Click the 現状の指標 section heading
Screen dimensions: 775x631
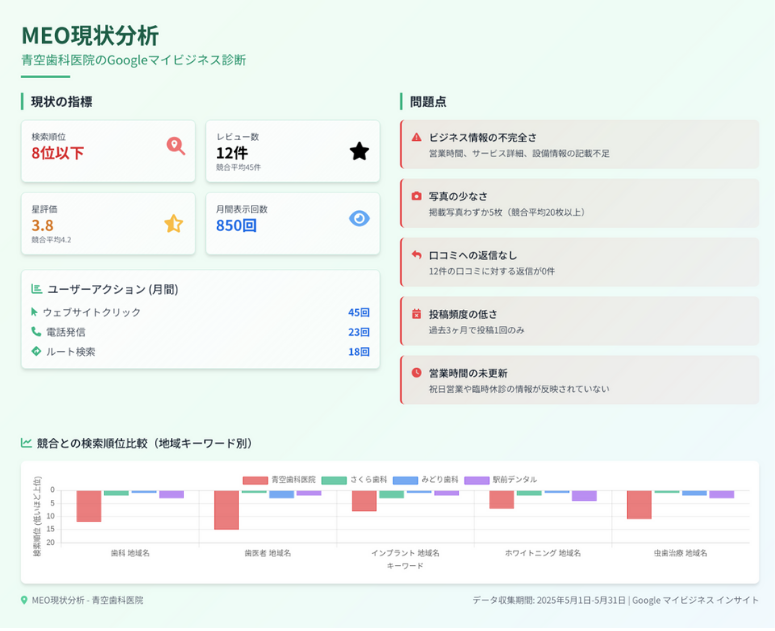(62, 102)
